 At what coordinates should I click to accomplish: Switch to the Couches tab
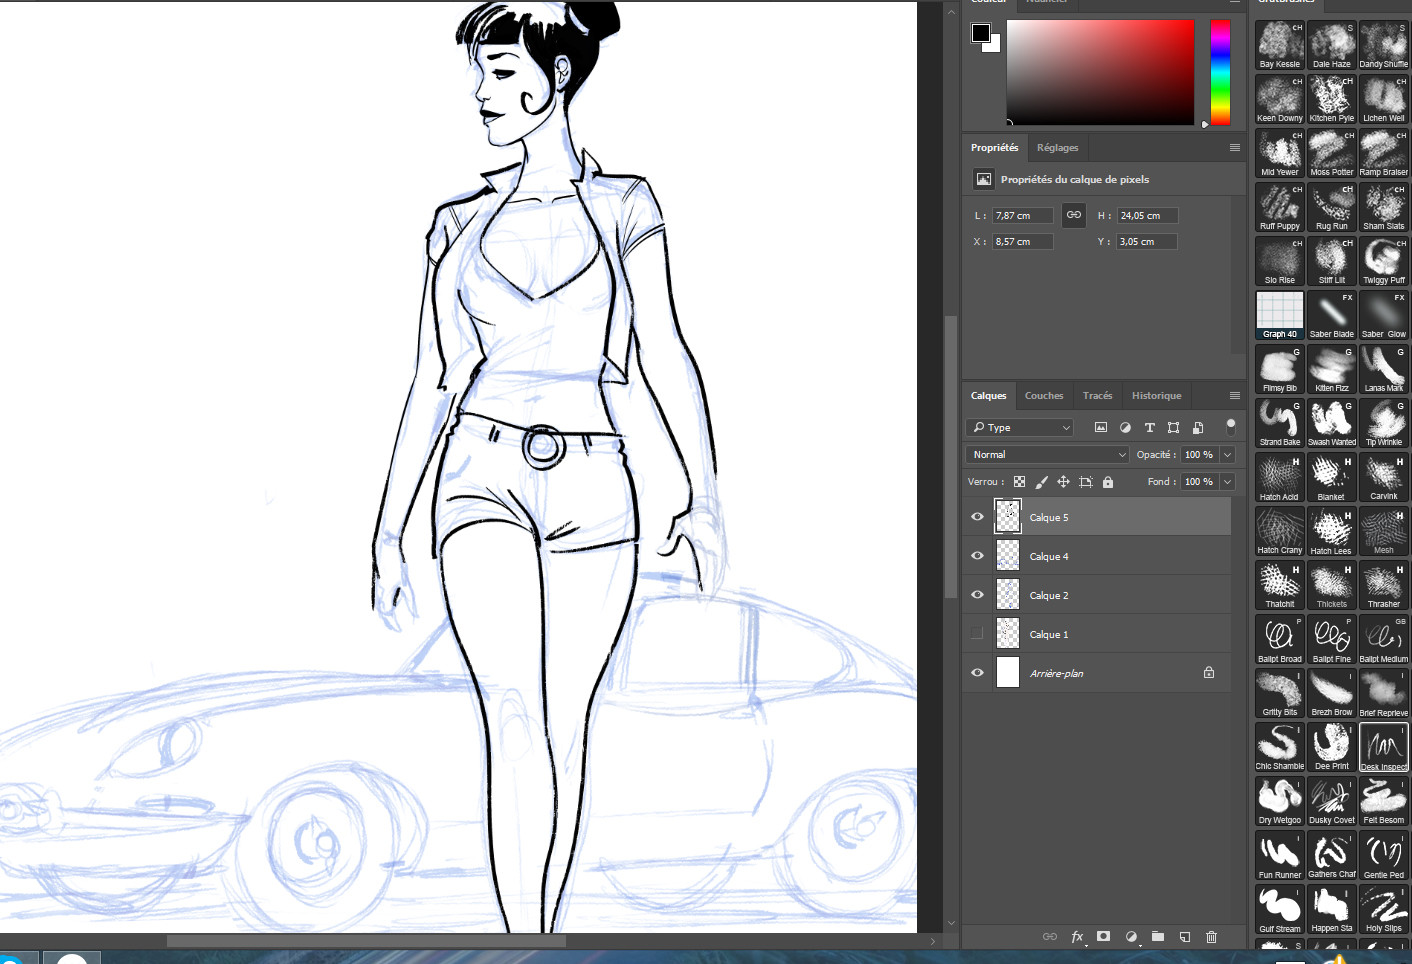click(x=1044, y=396)
